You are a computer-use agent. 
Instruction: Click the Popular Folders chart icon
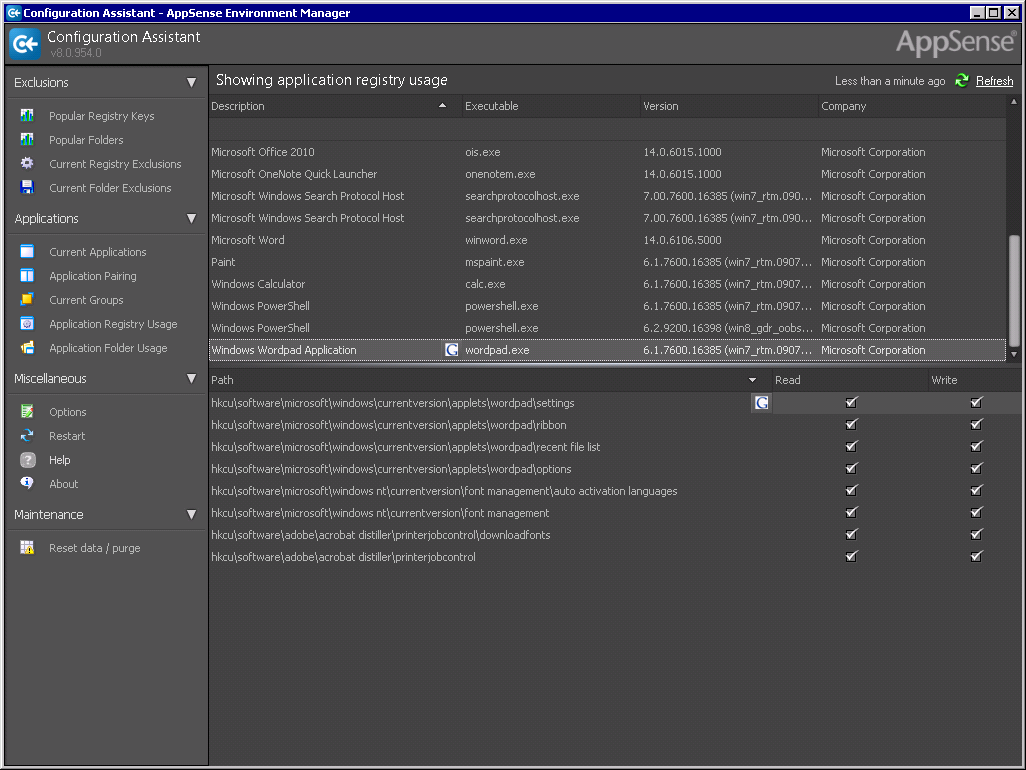[x=27, y=139]
